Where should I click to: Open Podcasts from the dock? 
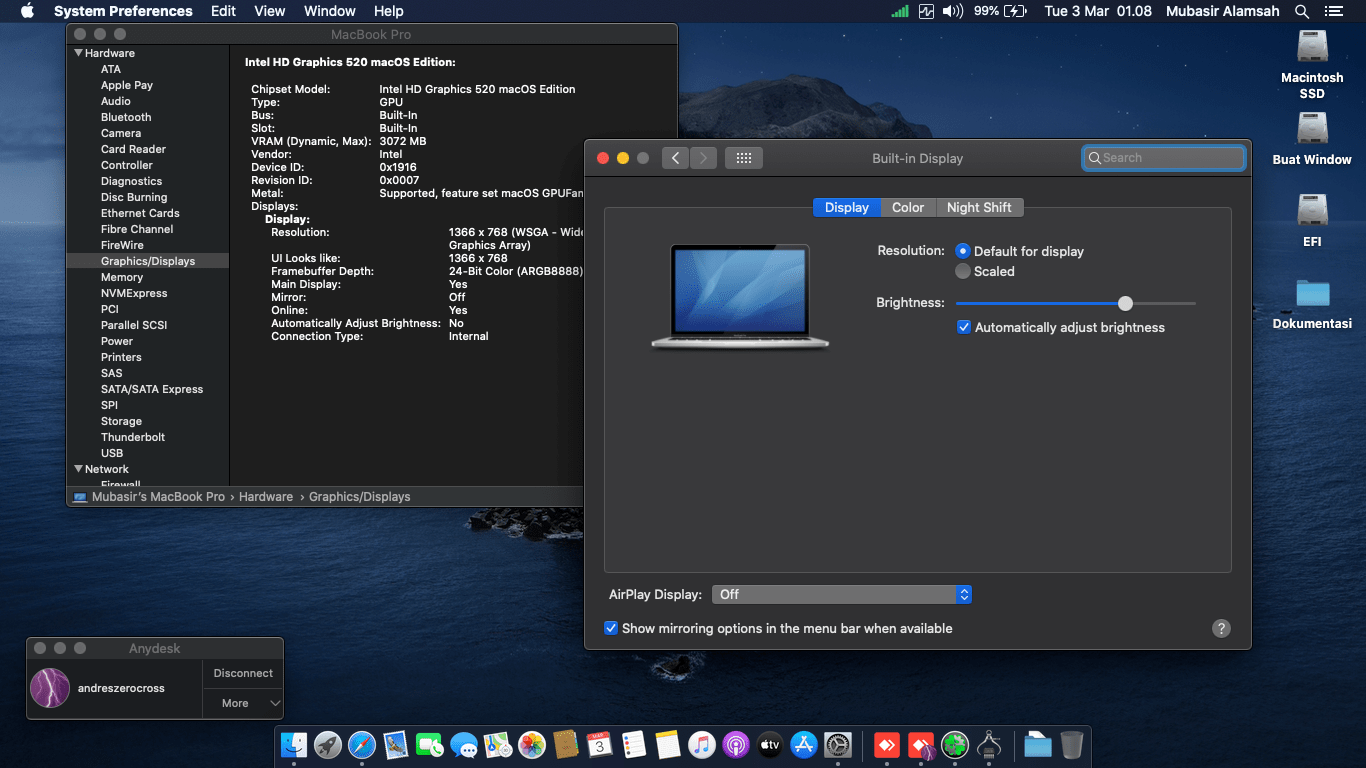pyautogui.click(x=736, y=745)
